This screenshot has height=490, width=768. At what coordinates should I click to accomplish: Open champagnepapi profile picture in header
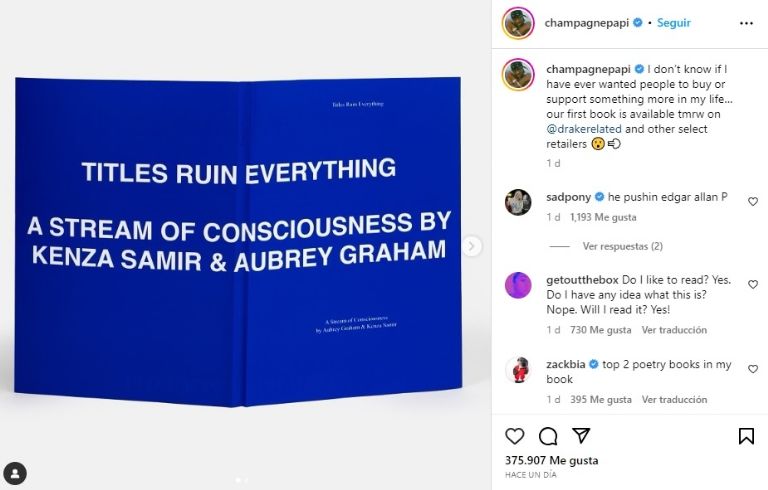[518, 23]
